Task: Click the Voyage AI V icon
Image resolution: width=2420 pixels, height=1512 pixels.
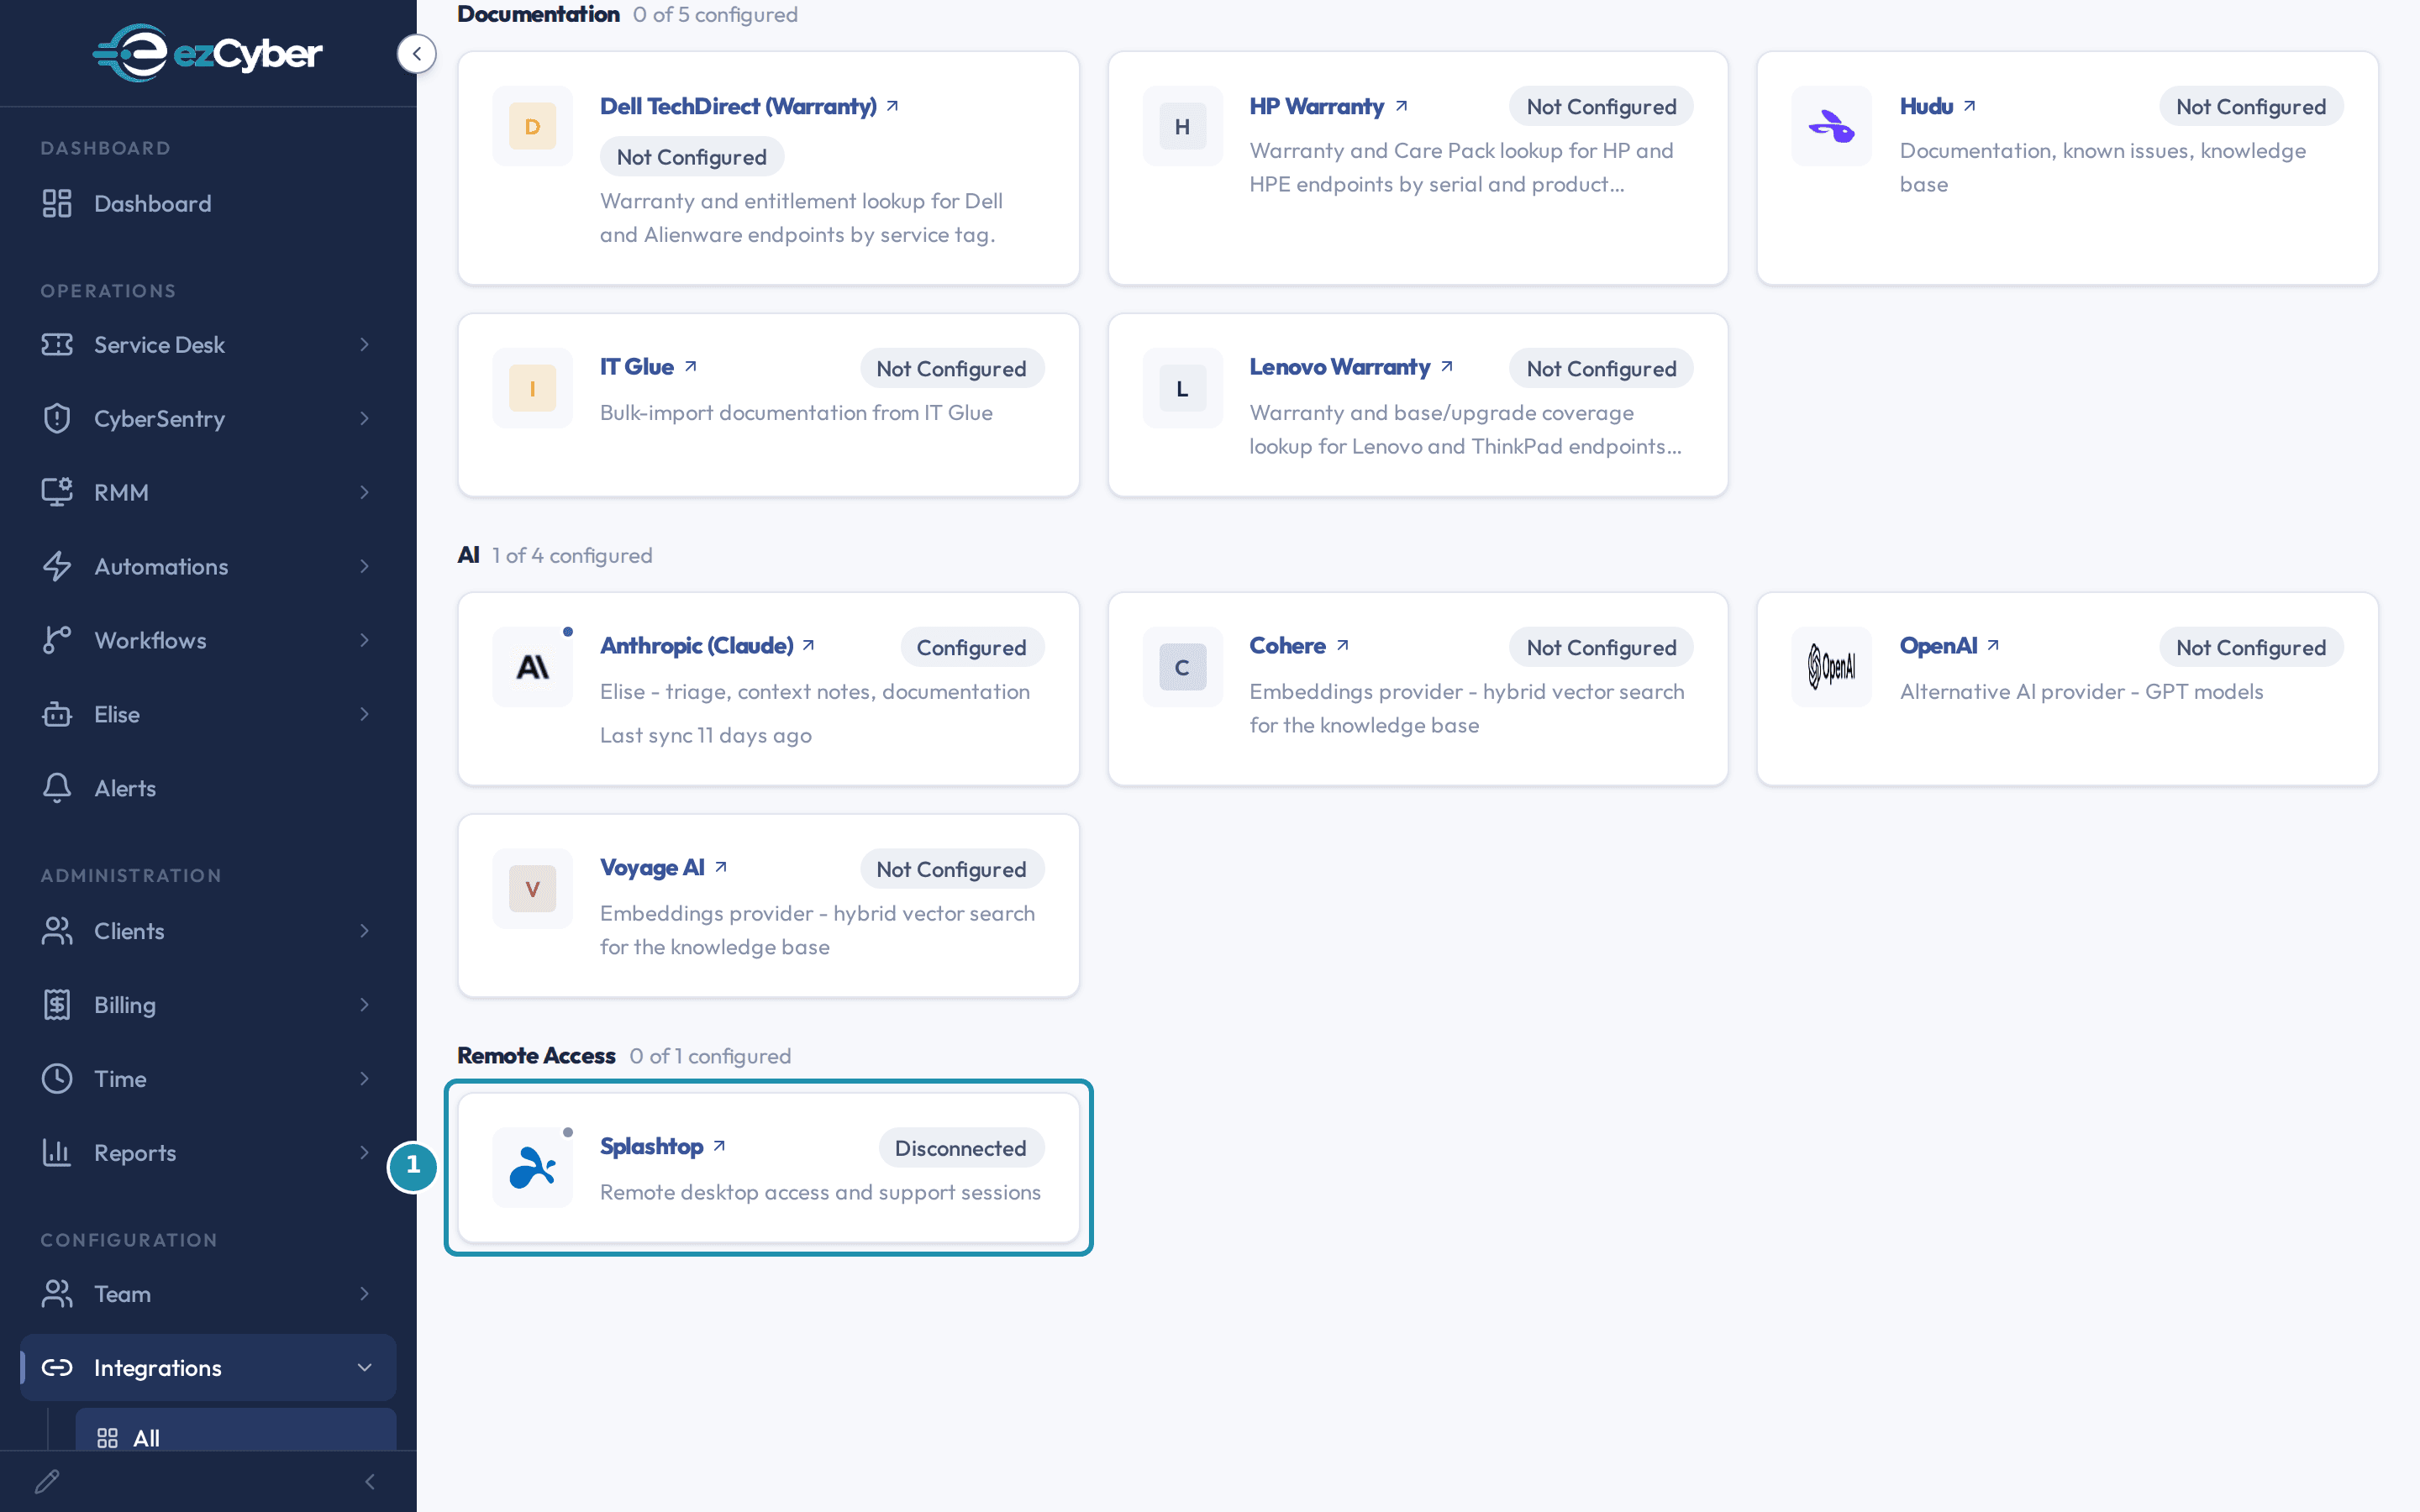Action: [x=532, y=889]
